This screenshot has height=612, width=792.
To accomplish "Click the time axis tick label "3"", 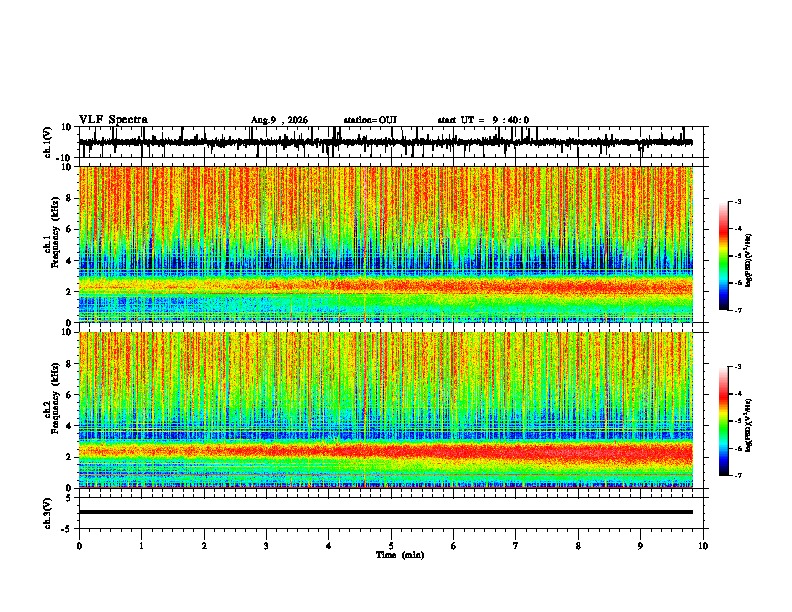I will [x=266, y=546].
